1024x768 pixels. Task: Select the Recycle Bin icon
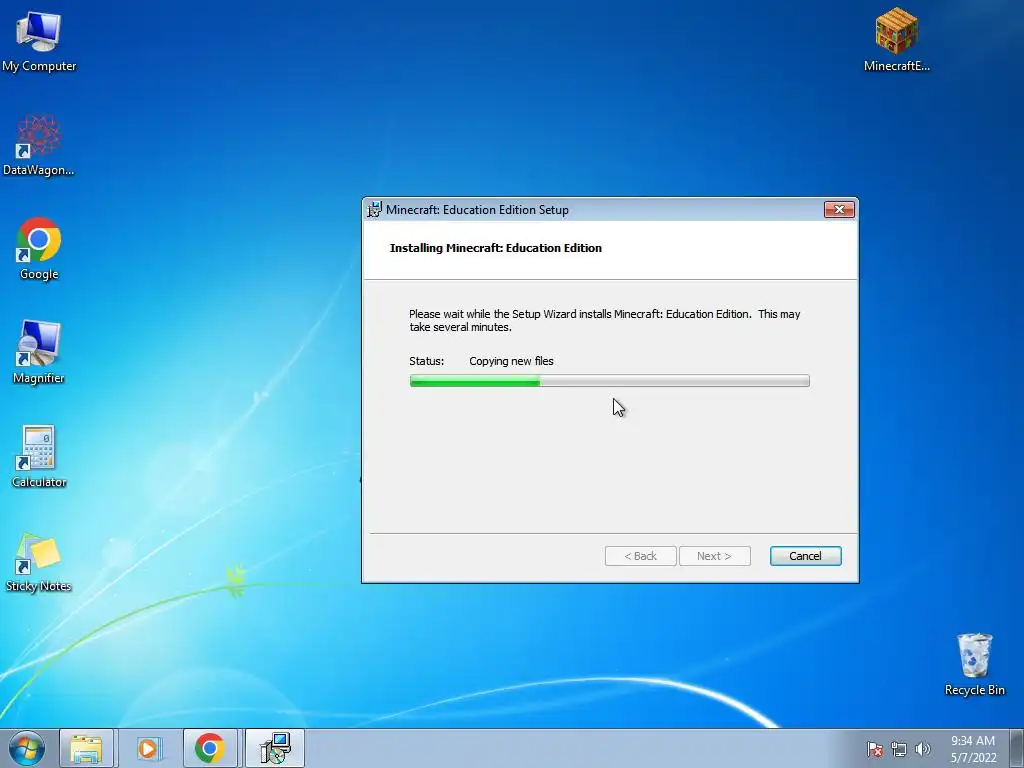tap(974, 664)
